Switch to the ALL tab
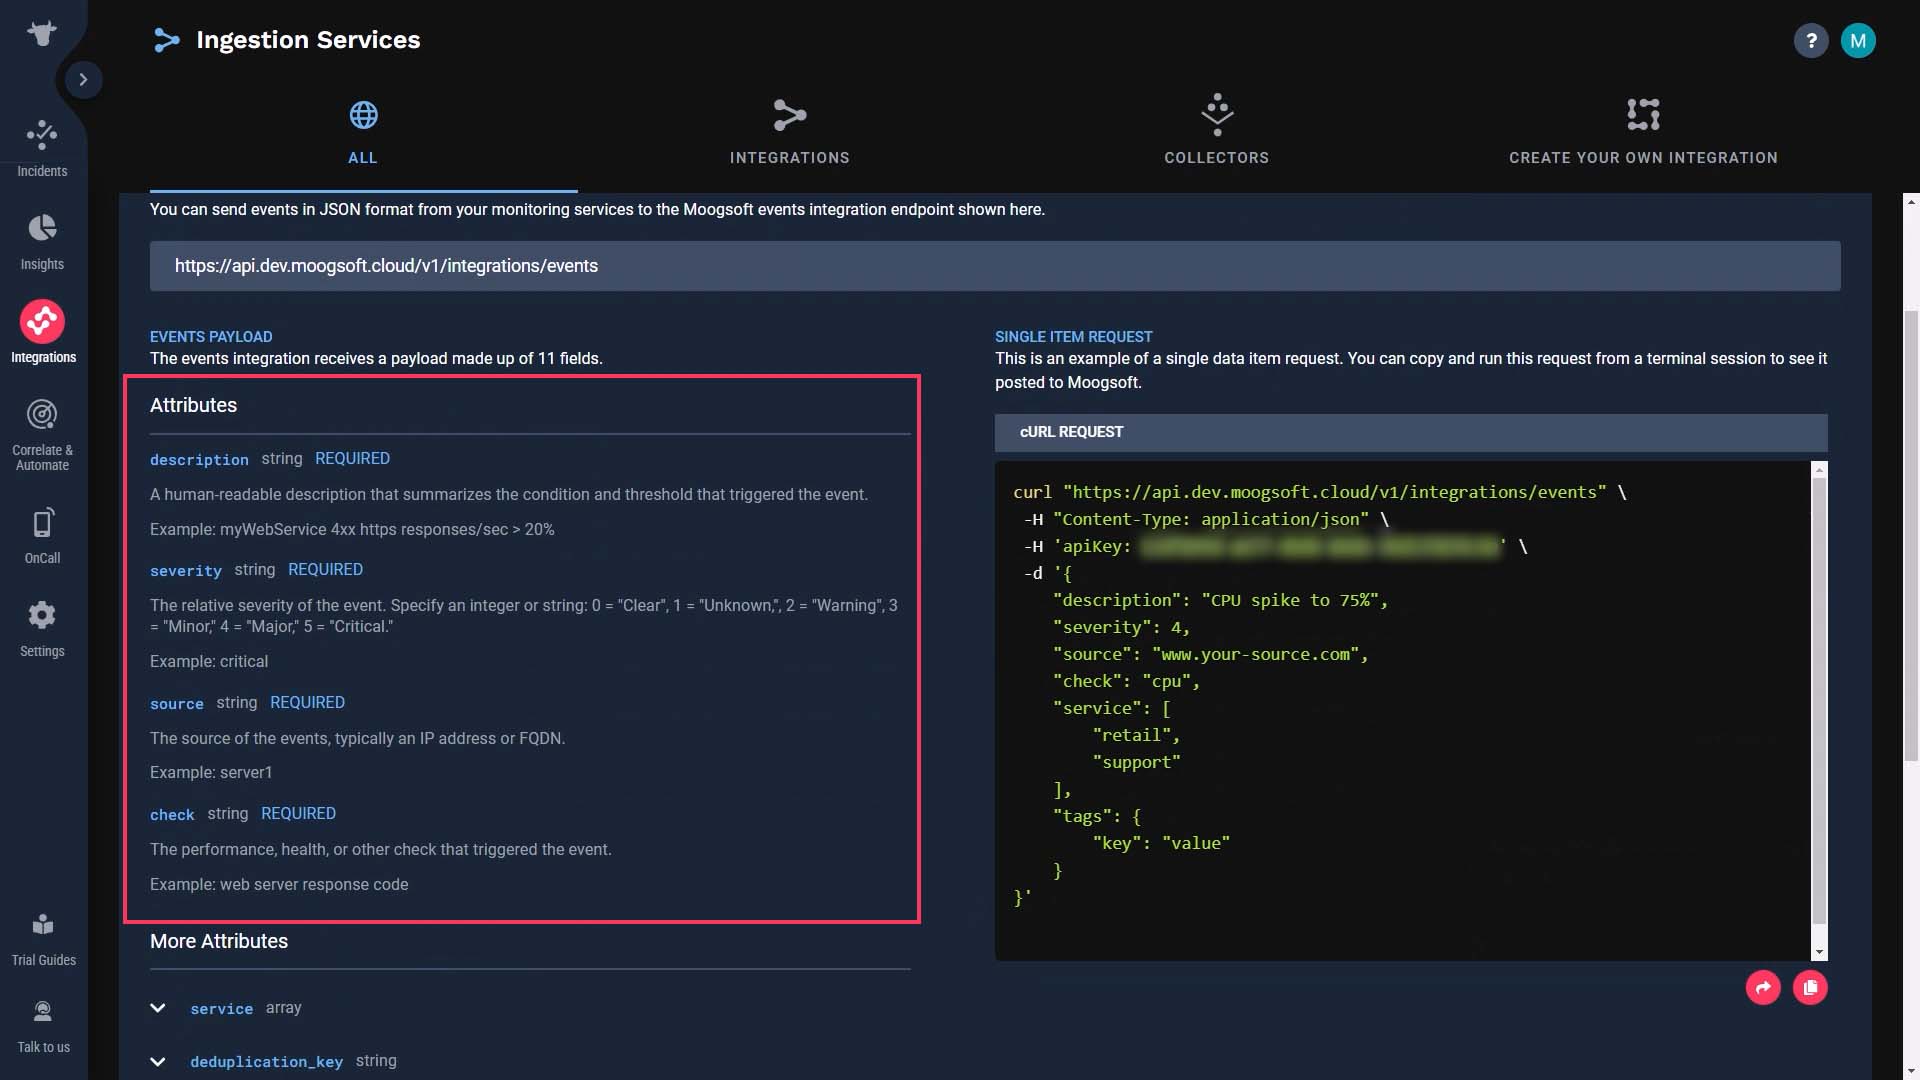The image size is (1920, 1080). pos(363,133)
